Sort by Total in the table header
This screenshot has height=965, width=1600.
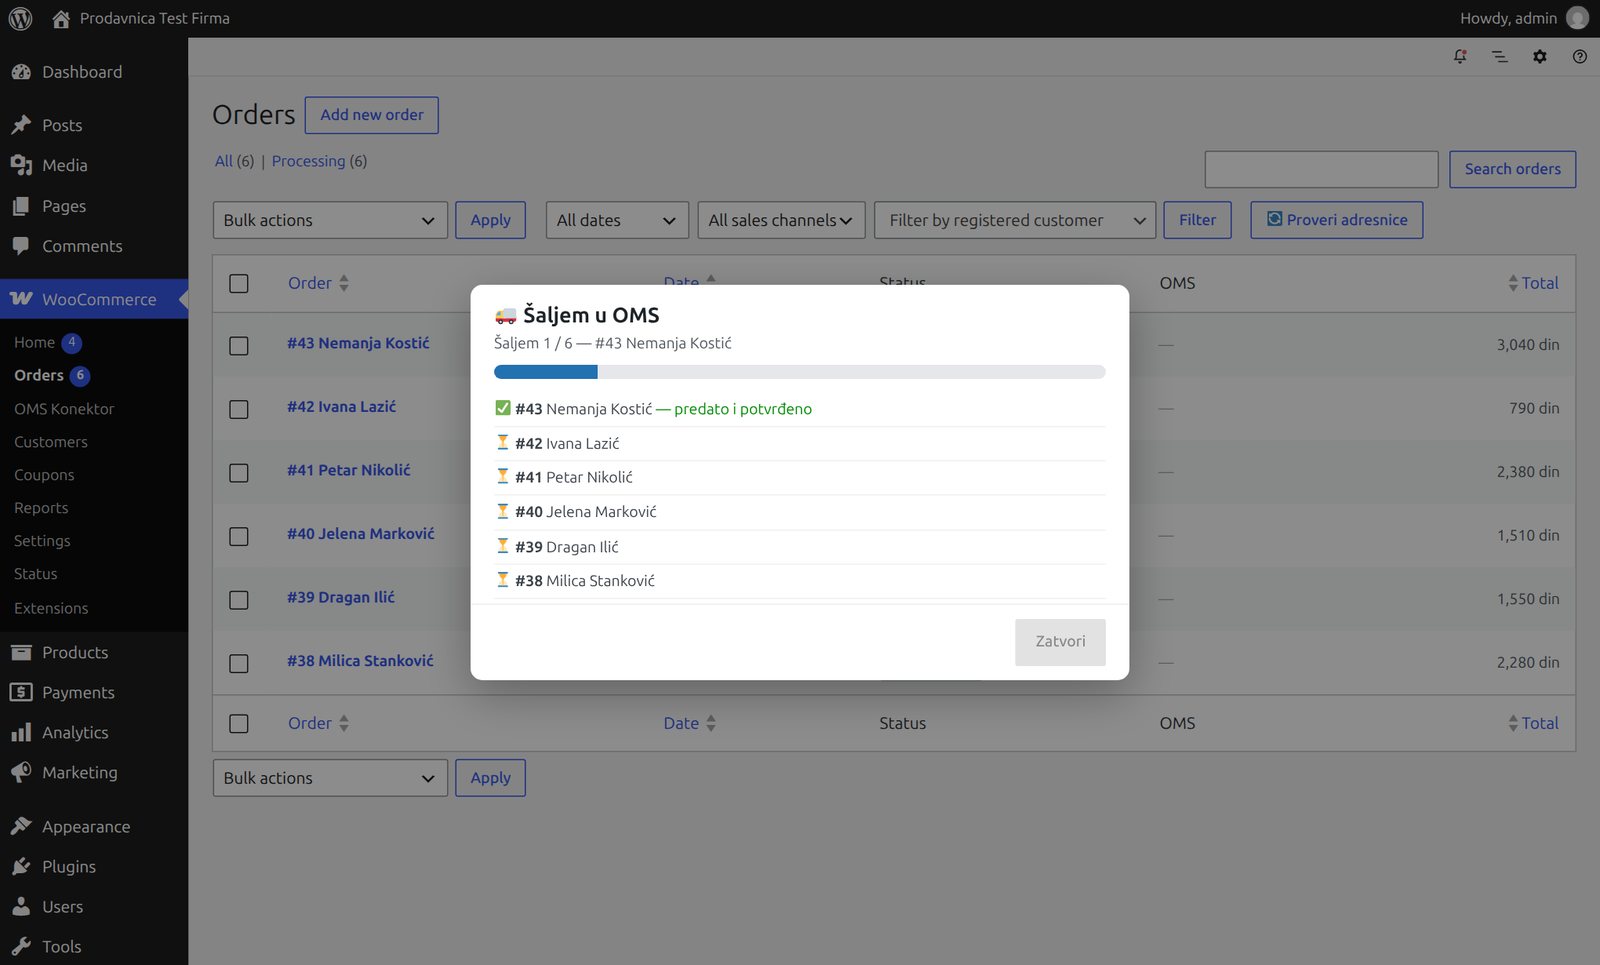1533,283
